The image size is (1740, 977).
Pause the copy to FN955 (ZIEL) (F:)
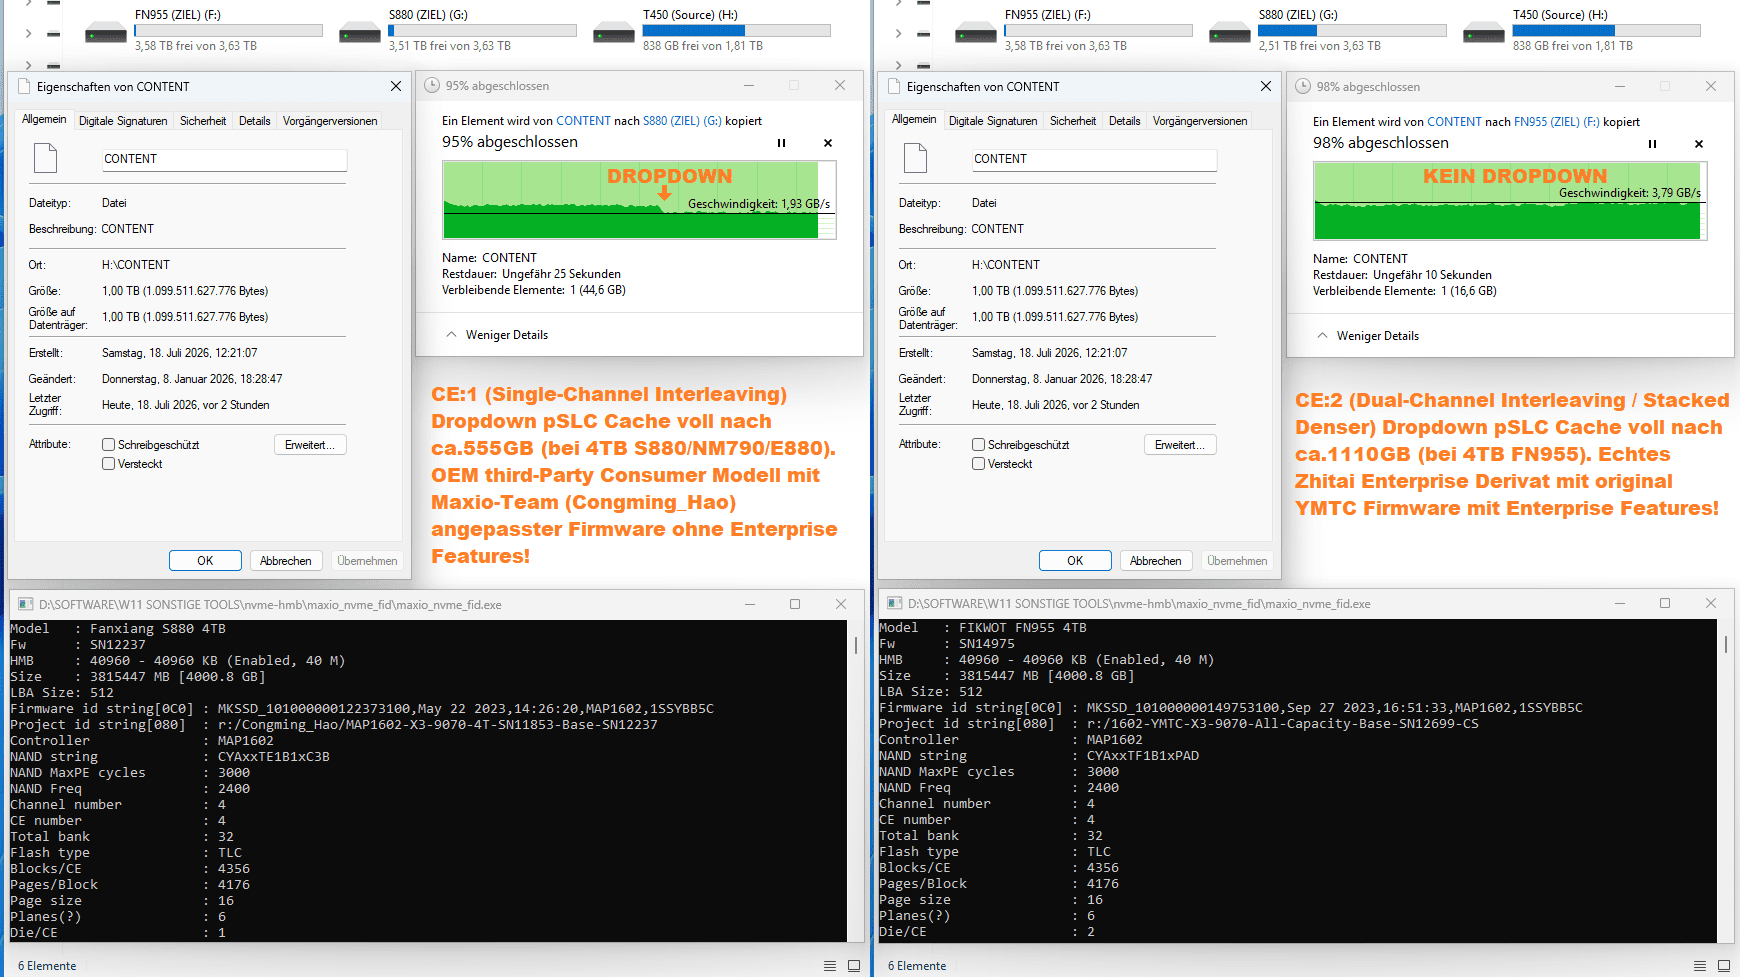click(1652, 144)
